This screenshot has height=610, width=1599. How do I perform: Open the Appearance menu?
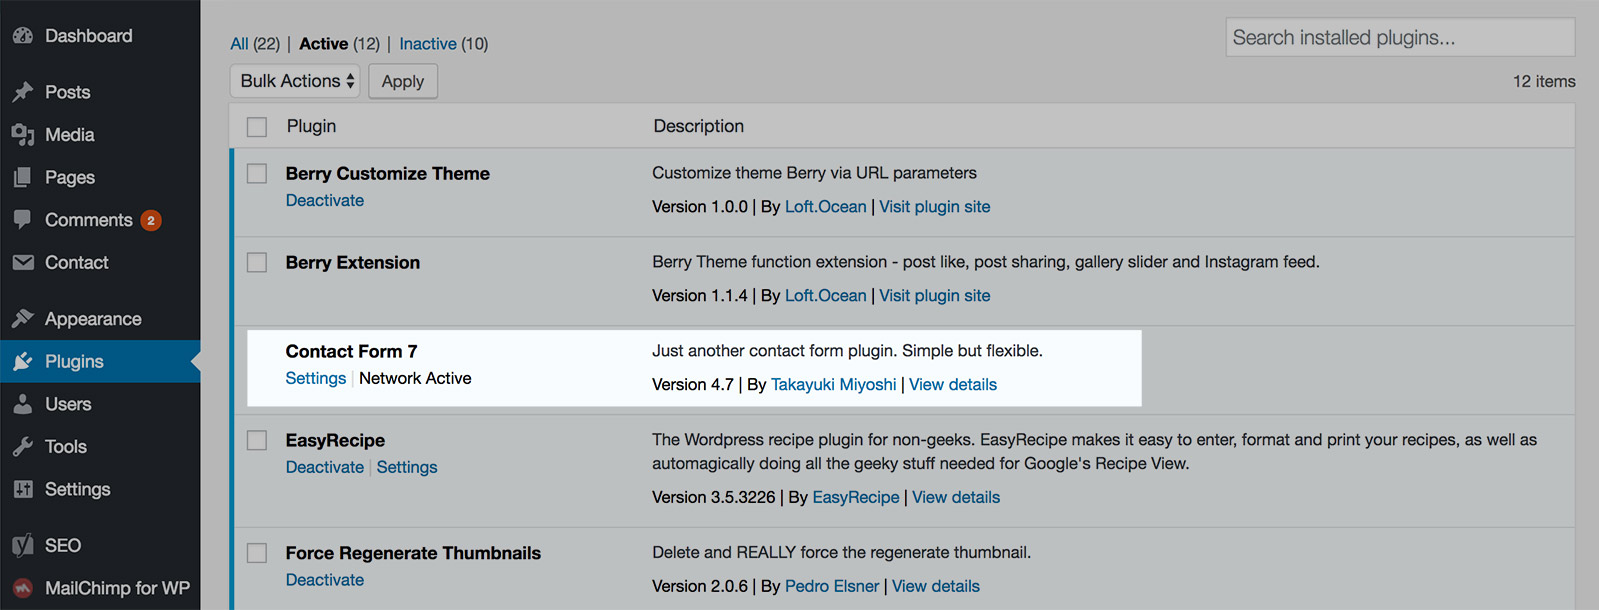[100, 319]
